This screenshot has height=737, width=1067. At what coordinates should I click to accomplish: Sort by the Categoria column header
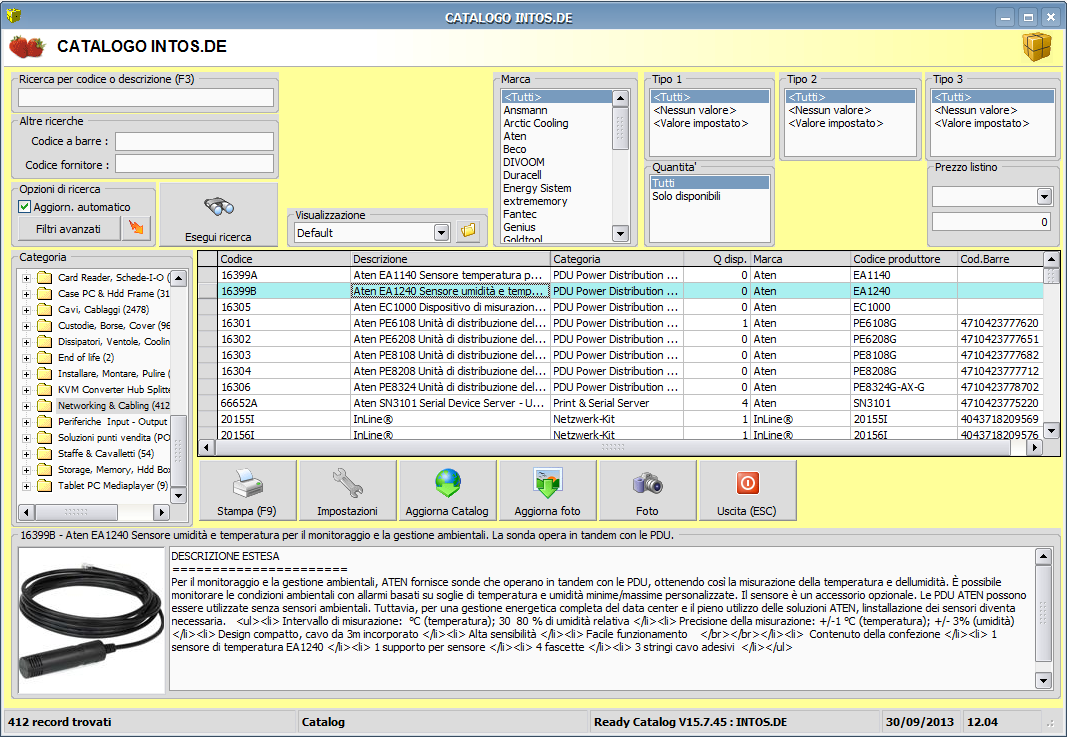(x=617, y=259)
